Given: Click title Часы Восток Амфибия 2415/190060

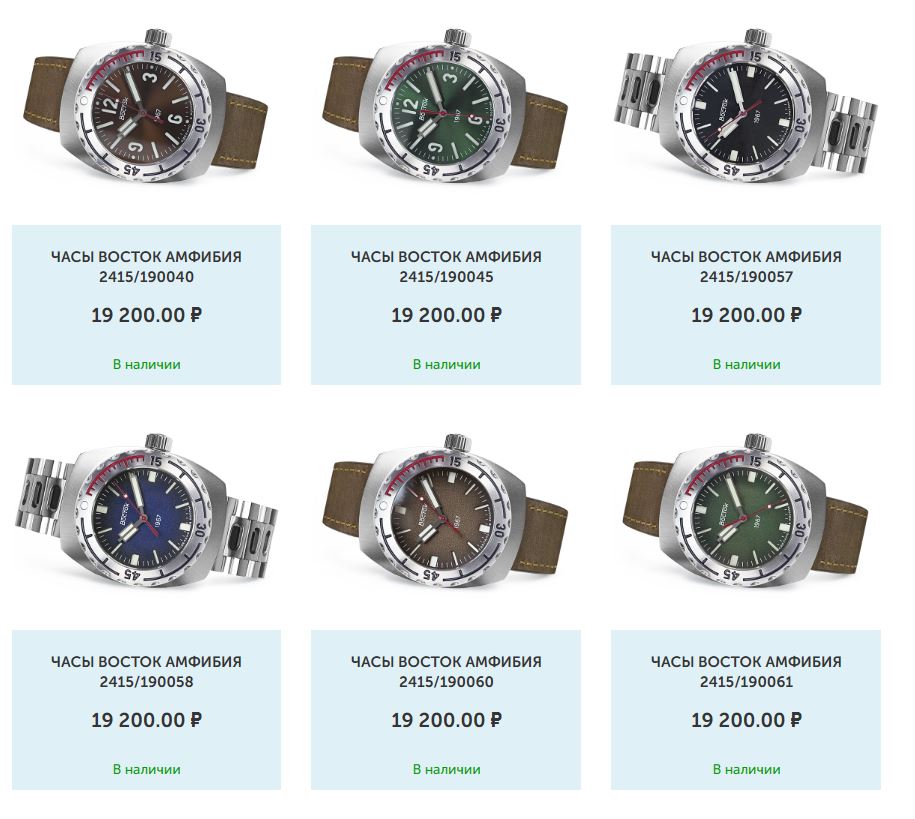Looking at the screenshot, I should coord(446,671).
